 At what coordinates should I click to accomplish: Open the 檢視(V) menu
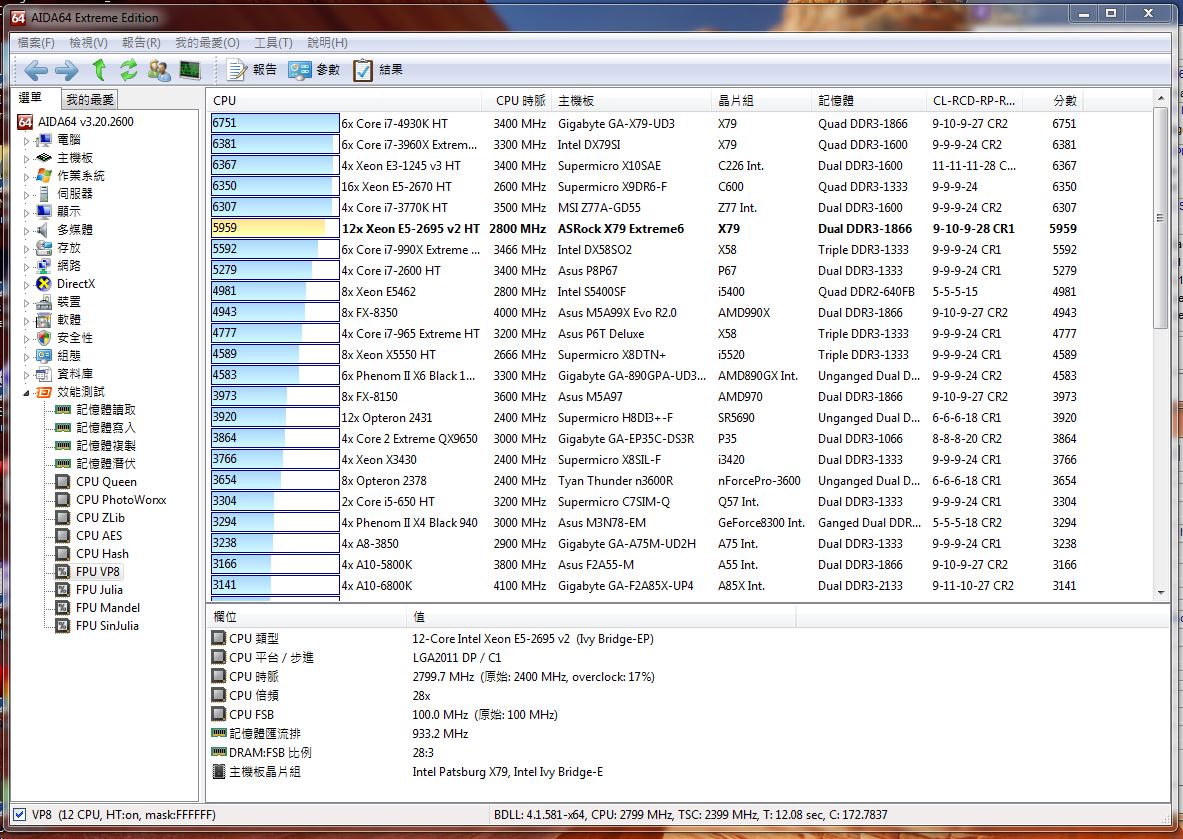88,43
